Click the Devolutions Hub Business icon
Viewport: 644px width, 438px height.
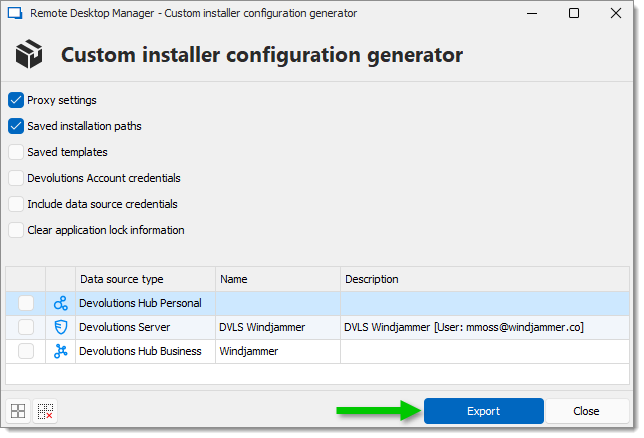coord(61,351)
